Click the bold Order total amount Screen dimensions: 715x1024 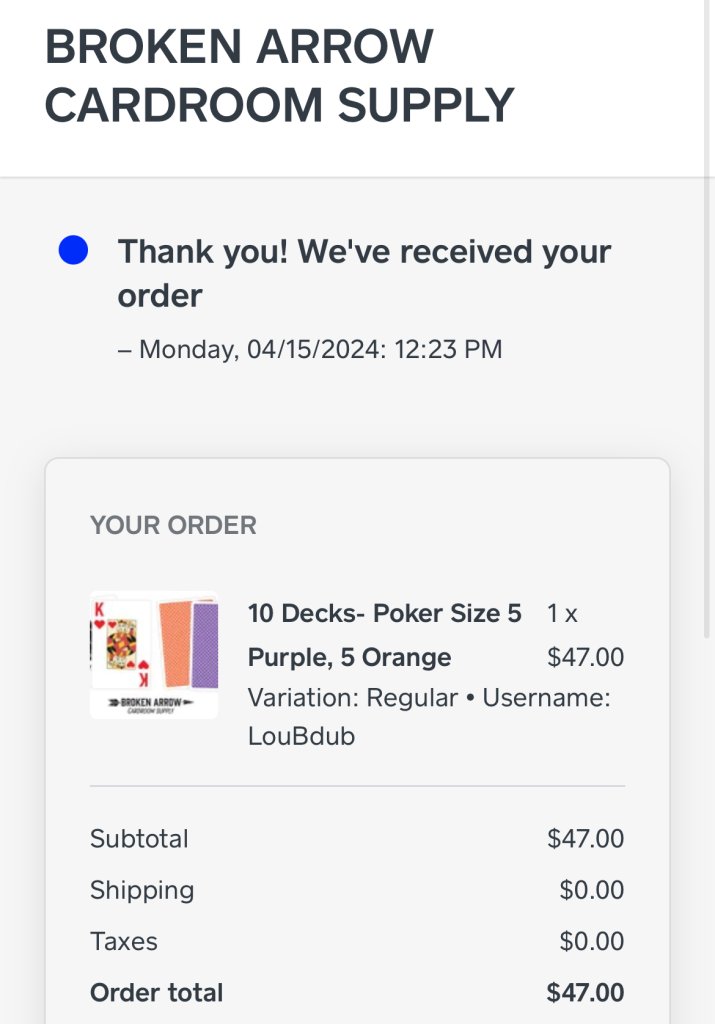point(585,992)
